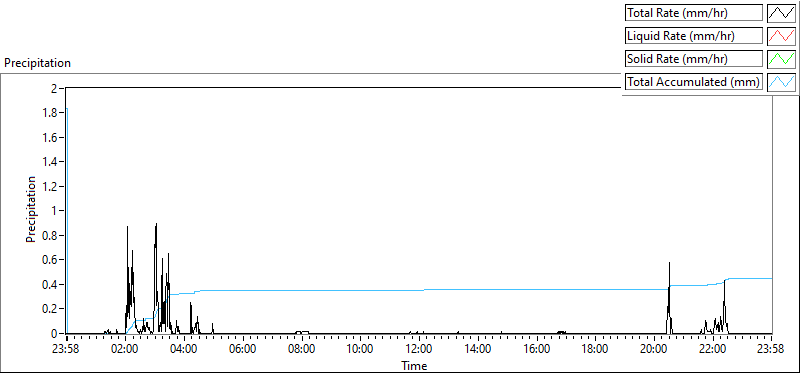
Task: Click the 12:00 time axis tick label
Action: click(x=419, y=350)
